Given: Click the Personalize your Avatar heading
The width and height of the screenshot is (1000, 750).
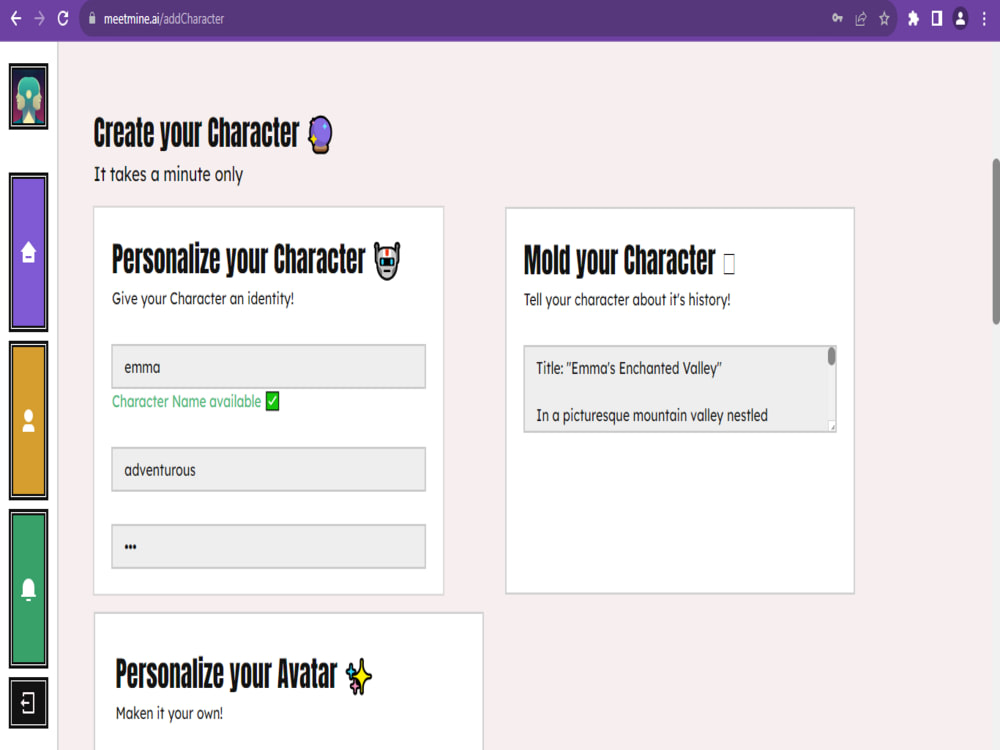Looking at the screenshot, I should coord(226,674).
